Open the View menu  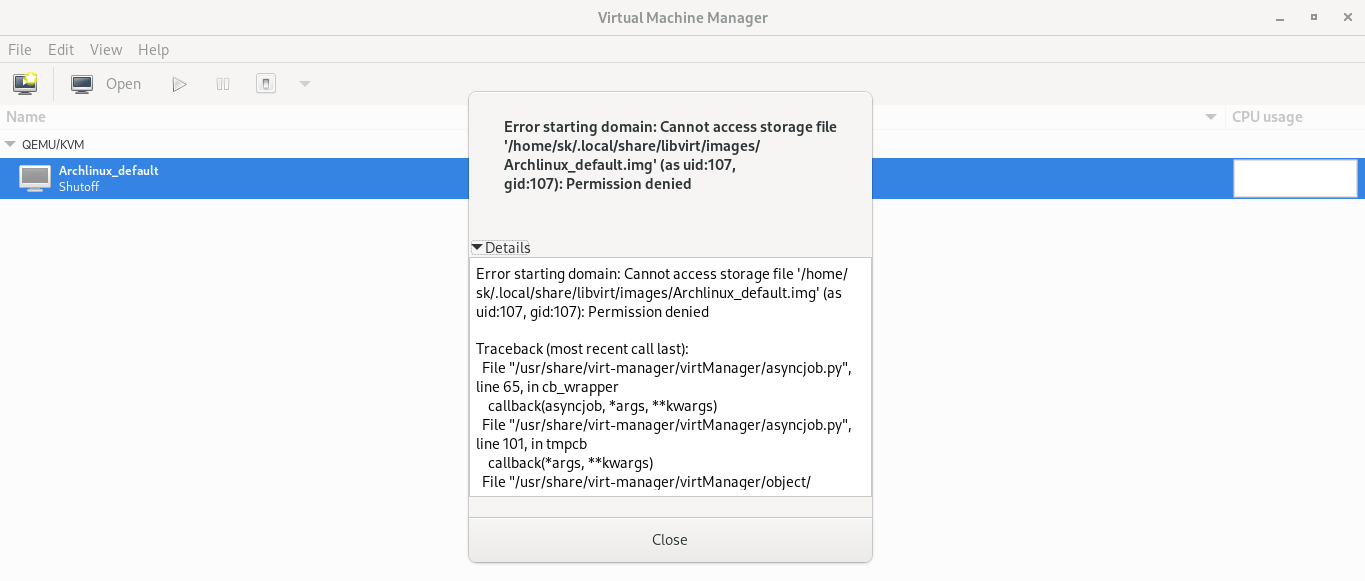coord(106,49)
